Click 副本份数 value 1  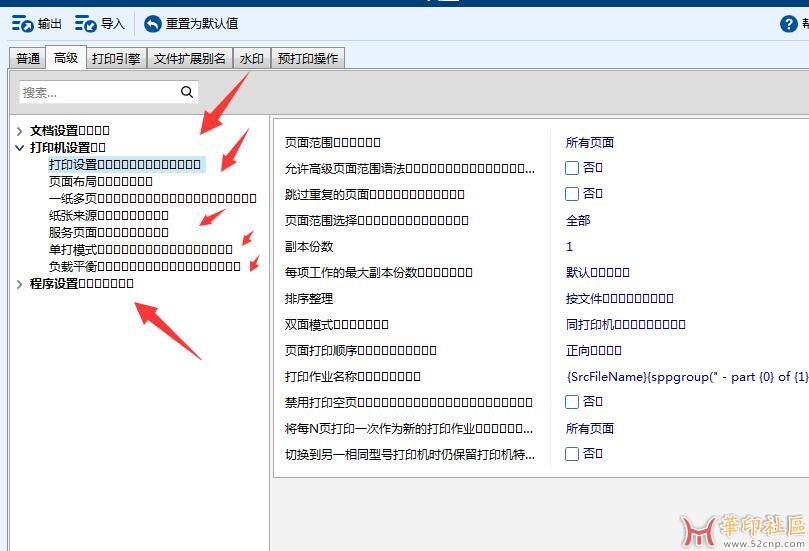pyautogui.click(x=569, y=247)
